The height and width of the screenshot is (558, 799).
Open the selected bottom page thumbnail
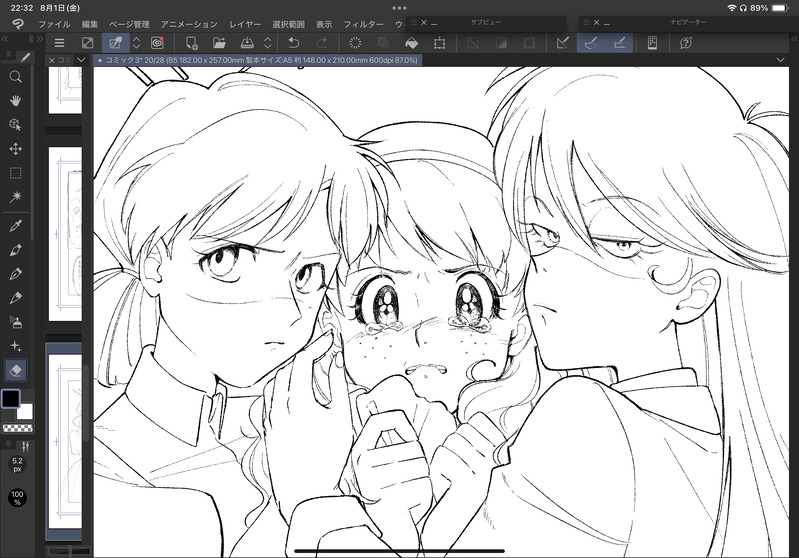pos(65,442)
